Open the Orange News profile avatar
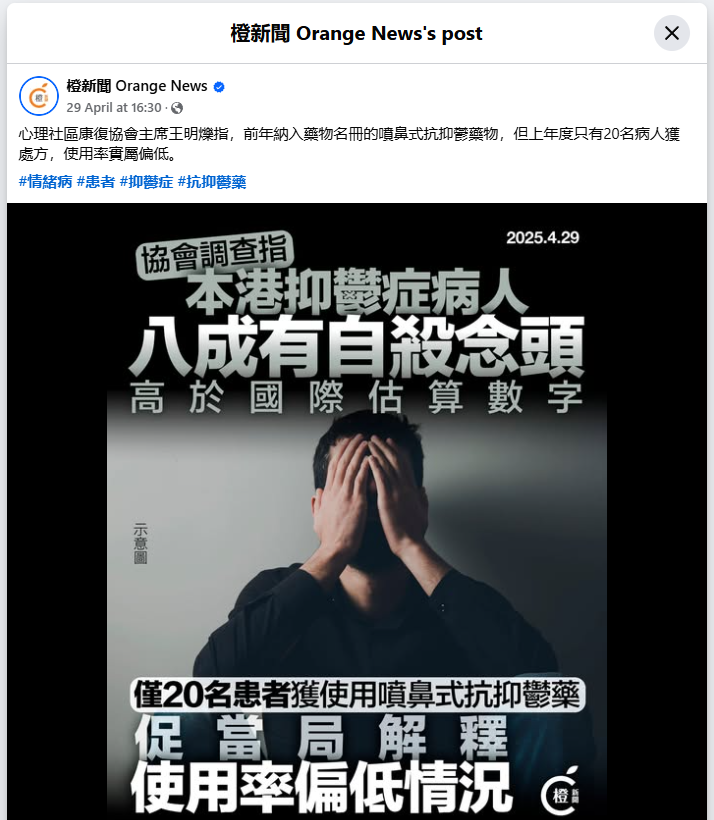Viewport: 714px width, 820px height. point(39,96)
